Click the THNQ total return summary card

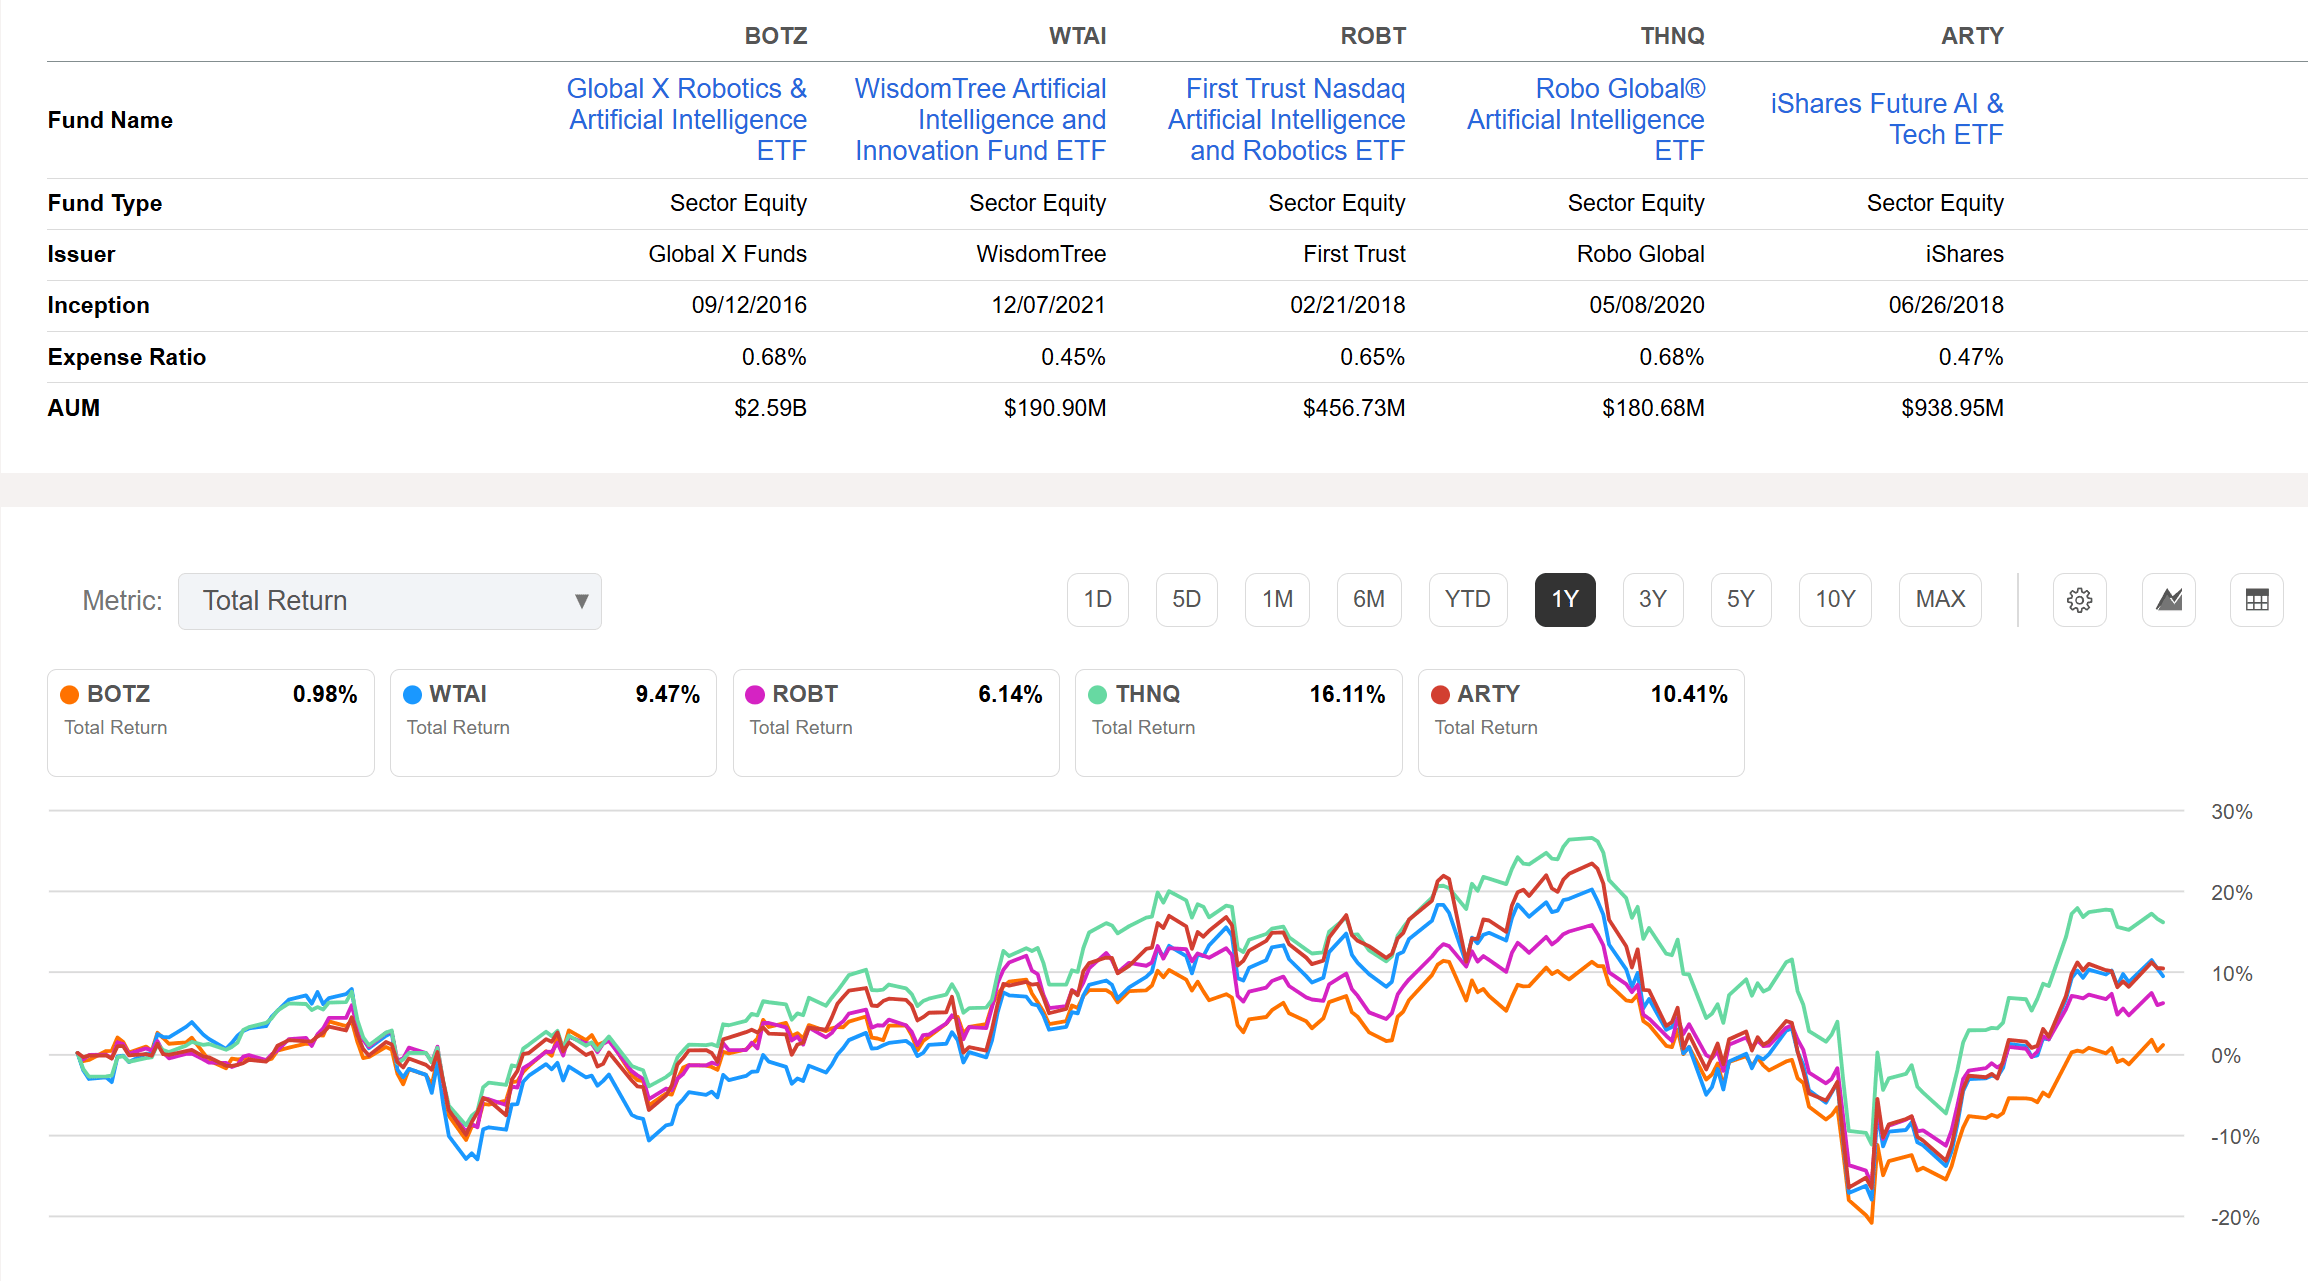tap(1238, 722)
